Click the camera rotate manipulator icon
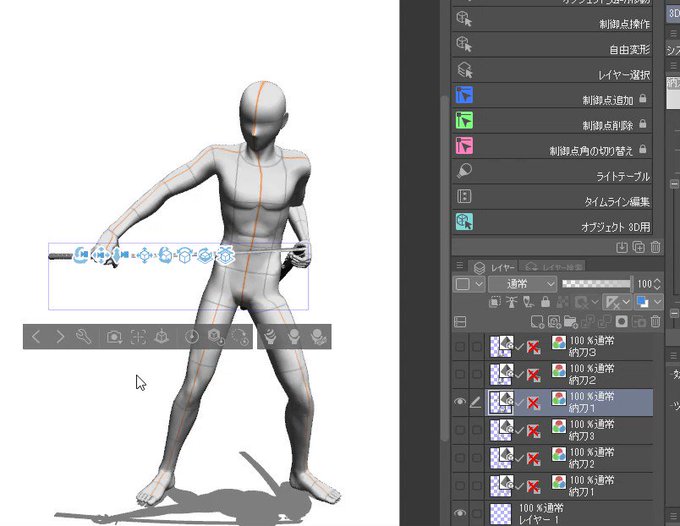This screenshot has width=680, height=526. tap(81, 255)
